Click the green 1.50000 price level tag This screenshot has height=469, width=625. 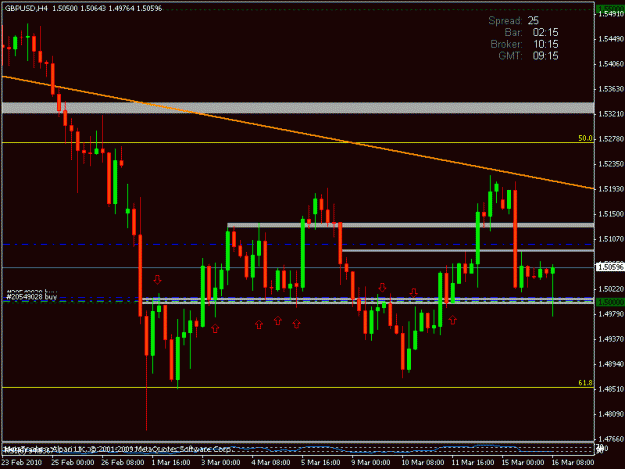610,302
